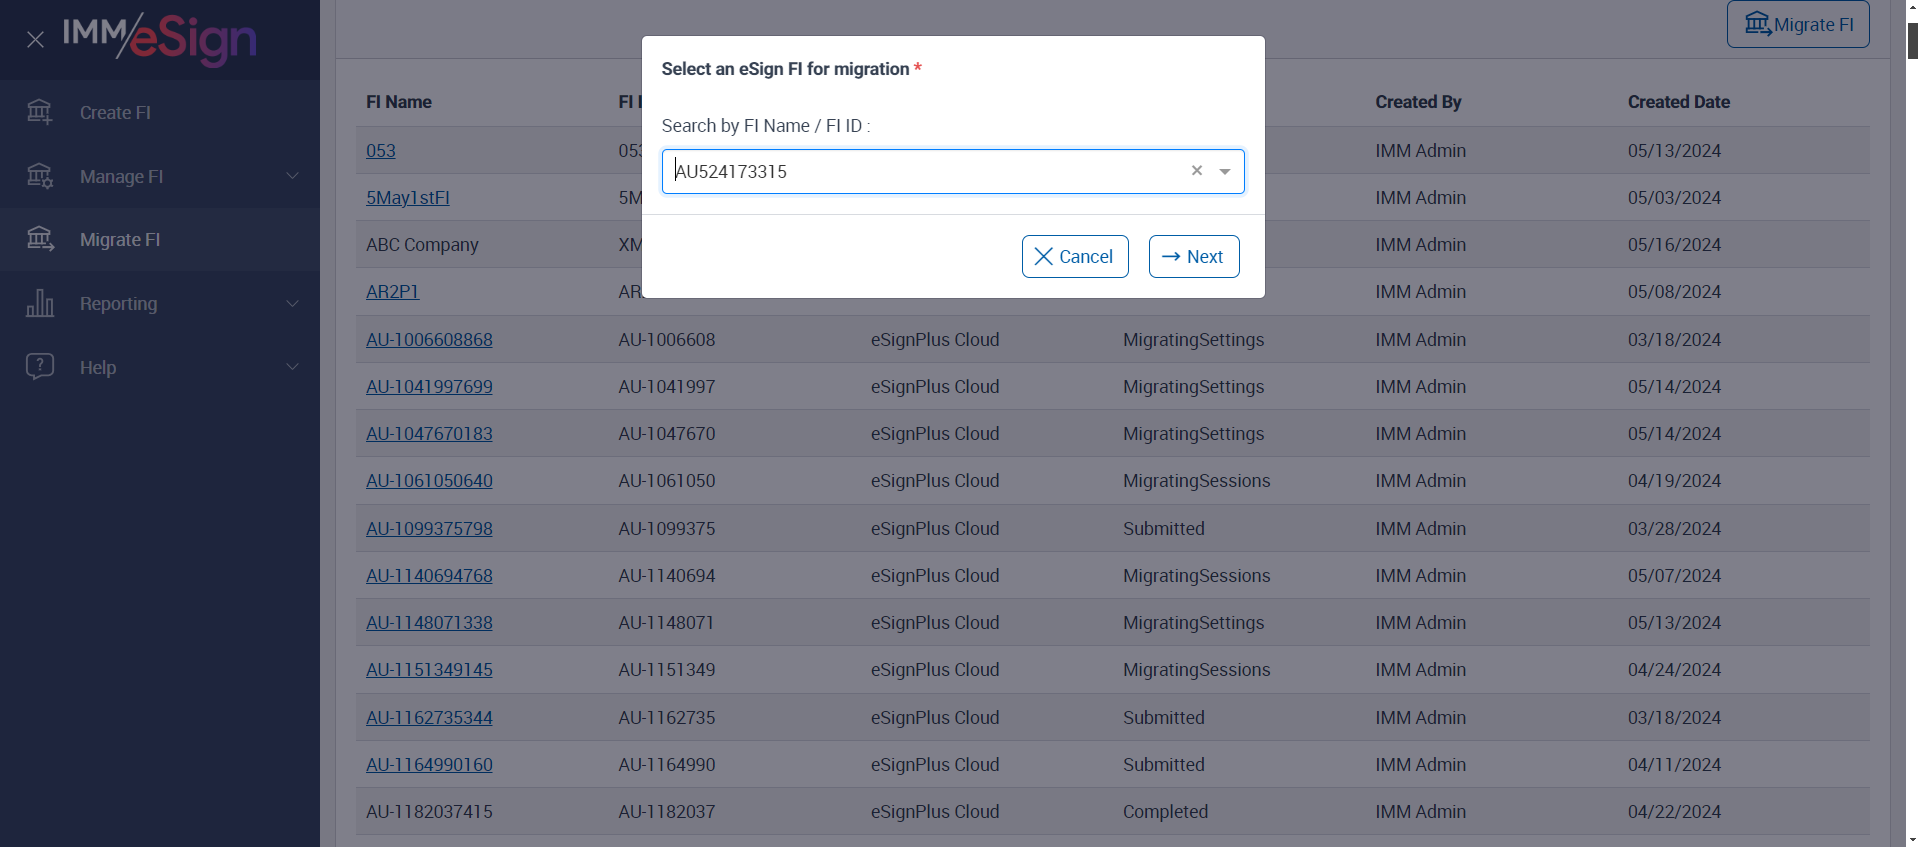This screenshot has width=1920, height=847.
Task: Expand the Help submenu chevron
Action: (x=293, y=367)
